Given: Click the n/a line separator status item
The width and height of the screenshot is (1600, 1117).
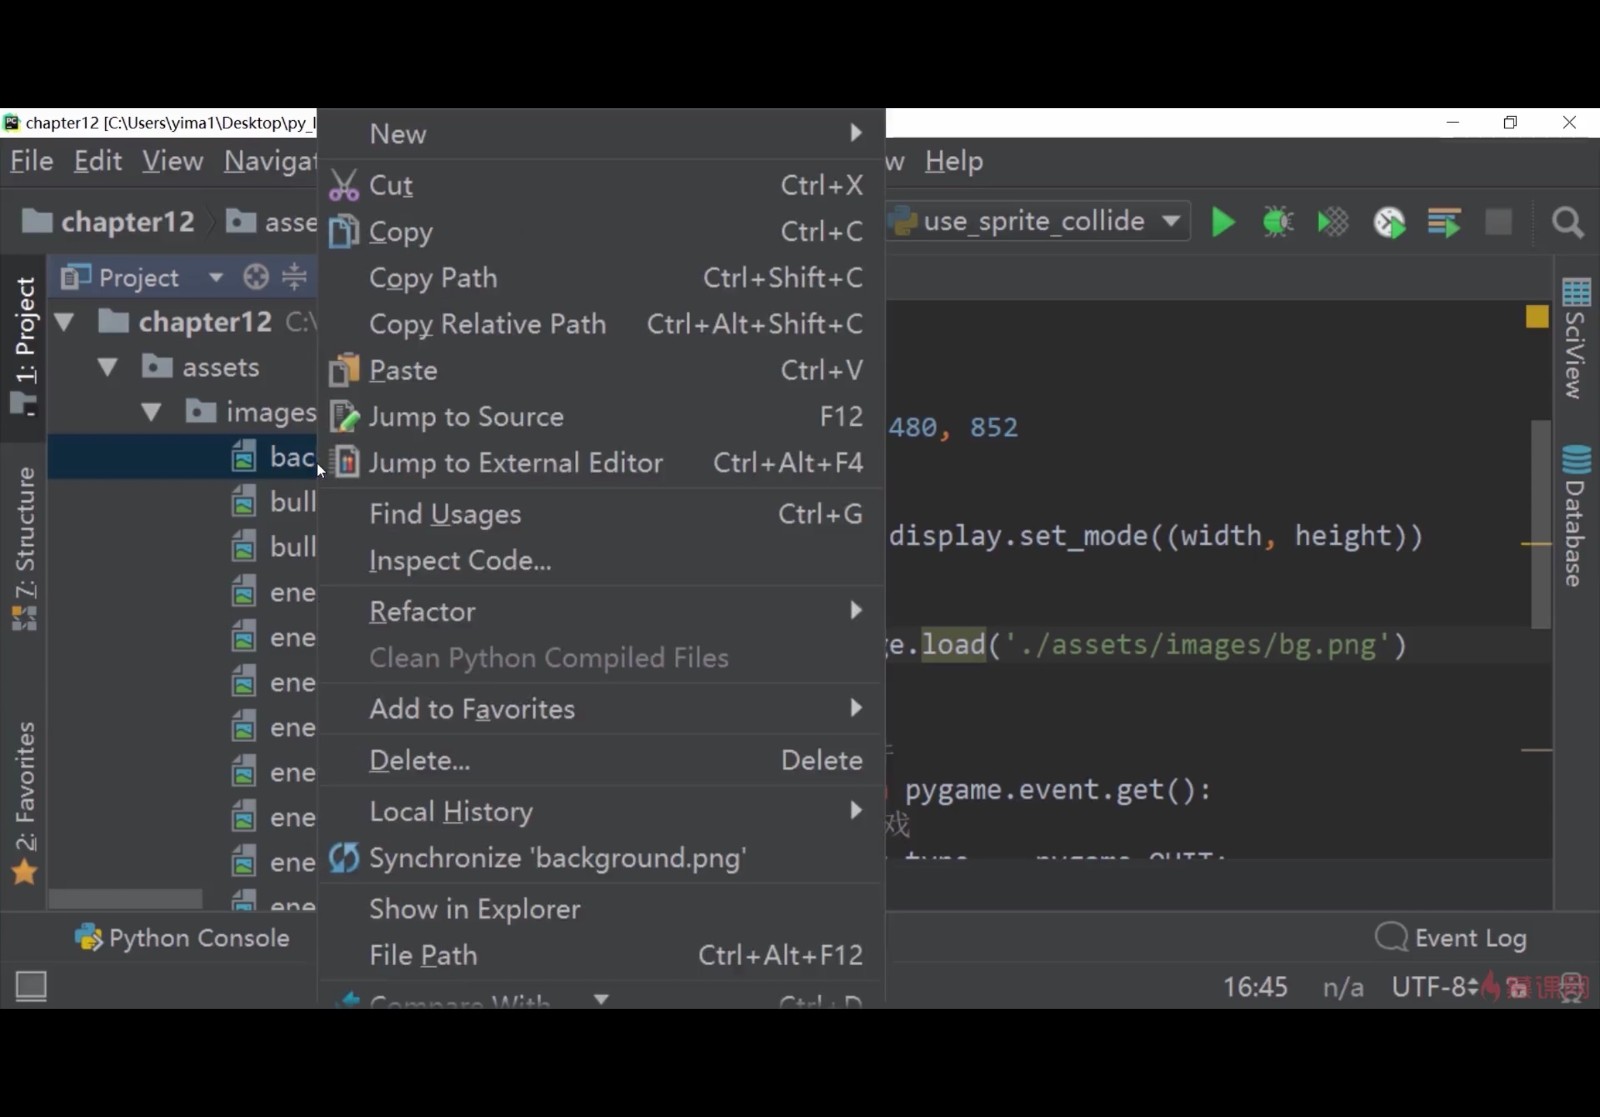Looking at the screenshot, I should 1342,987.
